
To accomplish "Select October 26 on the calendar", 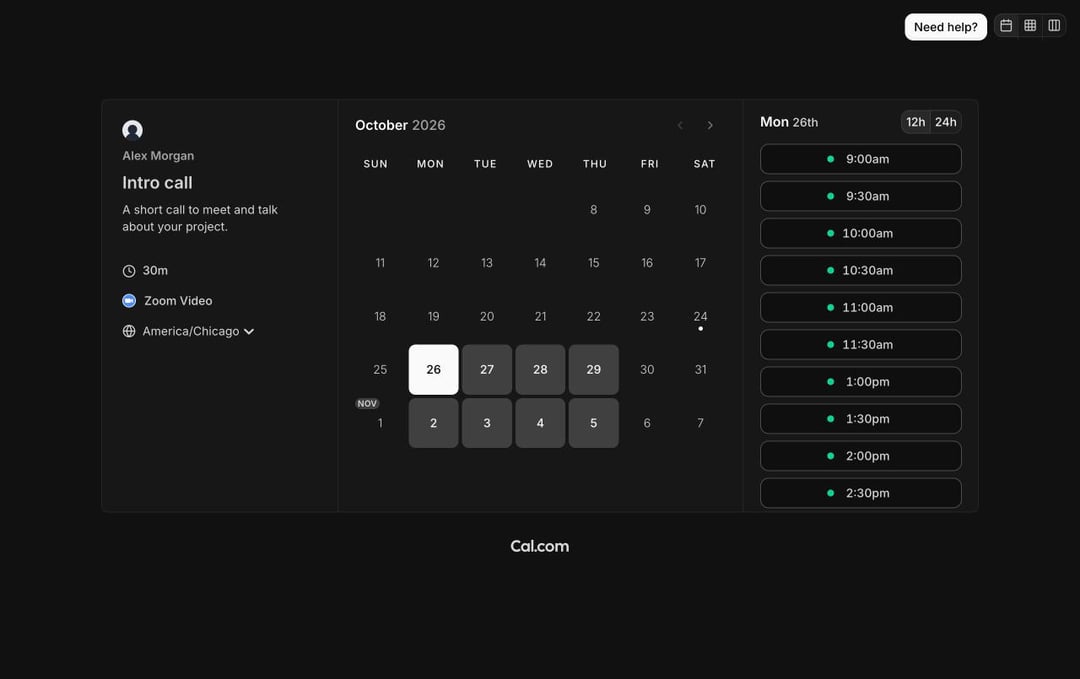I will pos(433,370).
